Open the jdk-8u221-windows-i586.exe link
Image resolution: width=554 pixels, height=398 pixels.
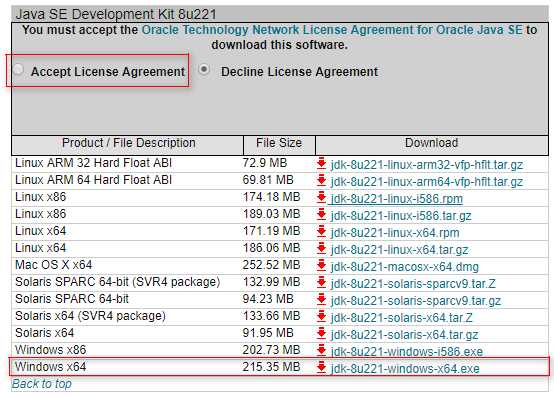coord(407,351)
